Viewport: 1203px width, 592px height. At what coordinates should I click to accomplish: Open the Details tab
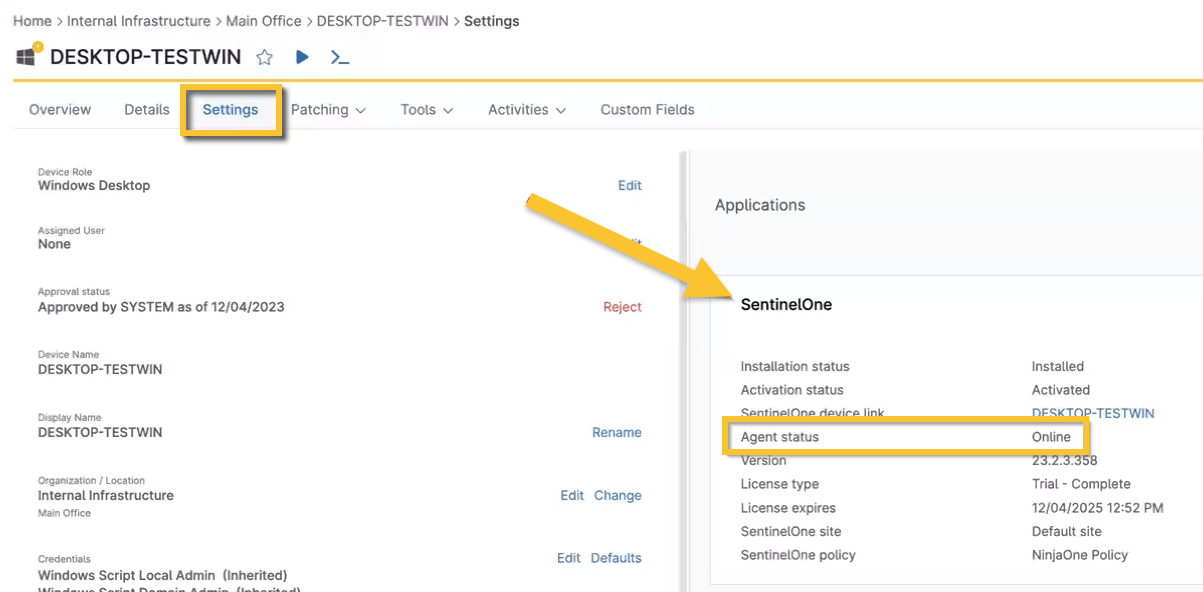(x=146, y=109)
